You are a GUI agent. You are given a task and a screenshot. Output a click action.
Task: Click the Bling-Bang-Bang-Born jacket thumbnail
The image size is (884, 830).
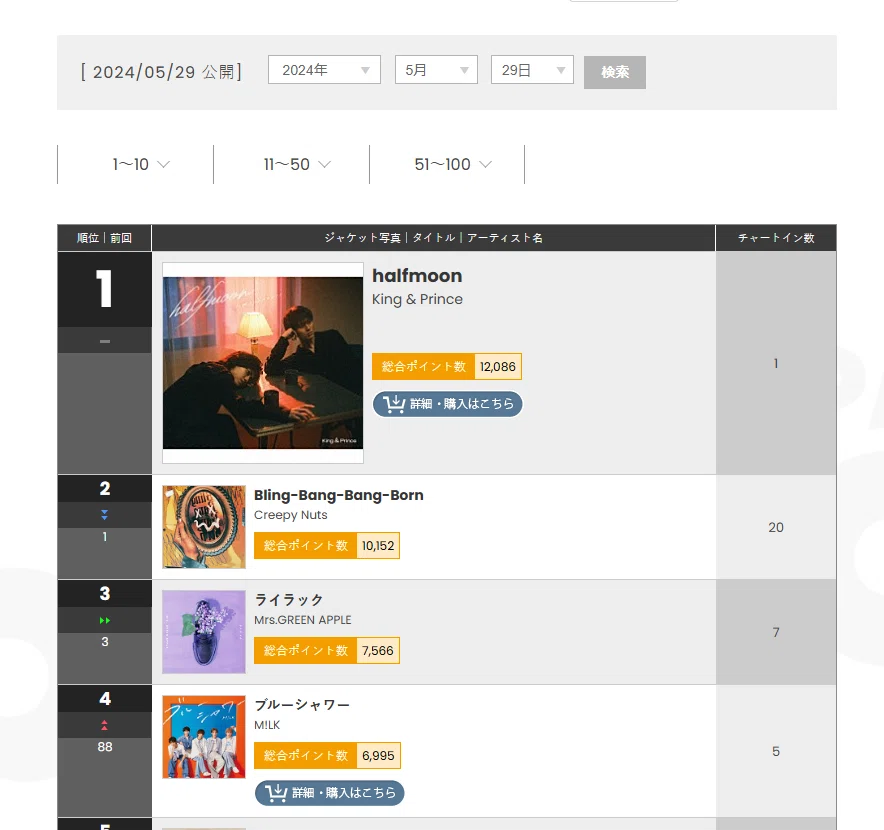204,527
